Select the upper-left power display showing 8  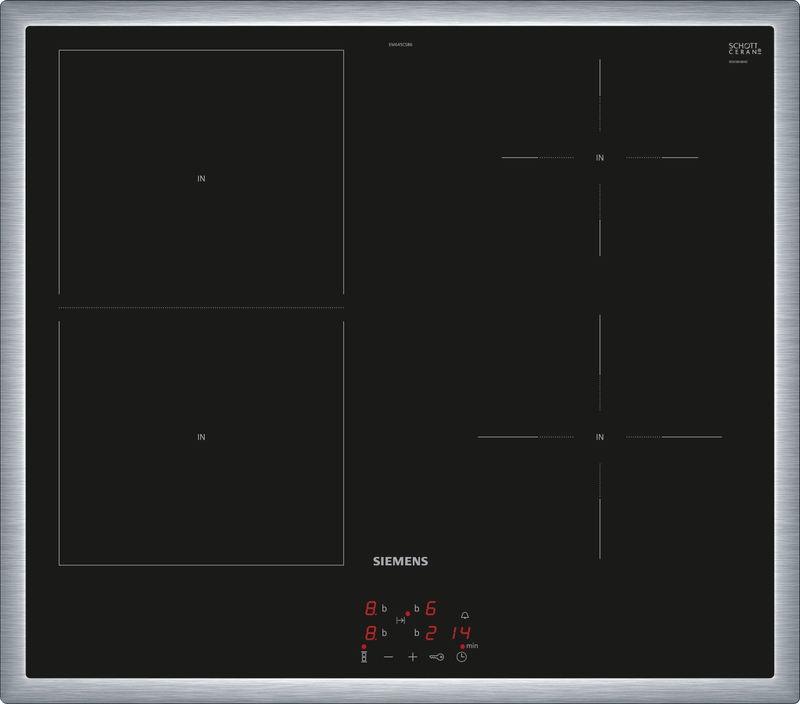(x=369, y=608)
